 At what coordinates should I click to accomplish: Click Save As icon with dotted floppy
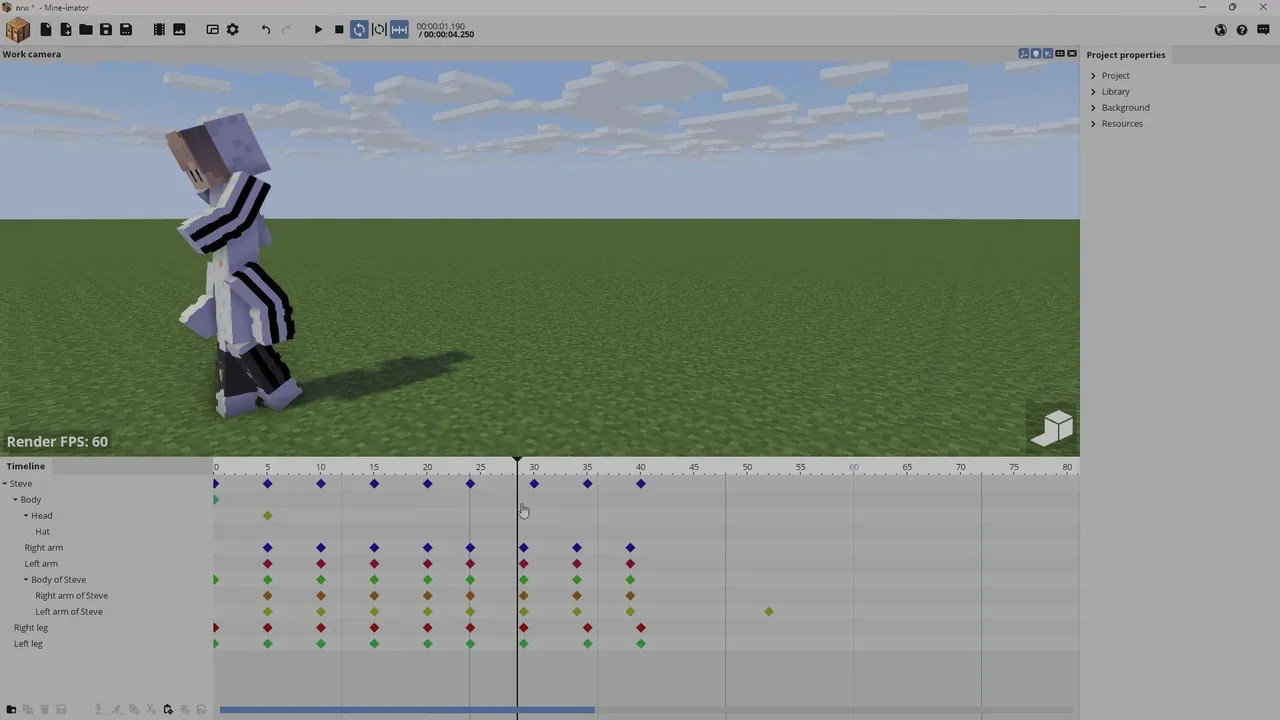coord(126,30)
